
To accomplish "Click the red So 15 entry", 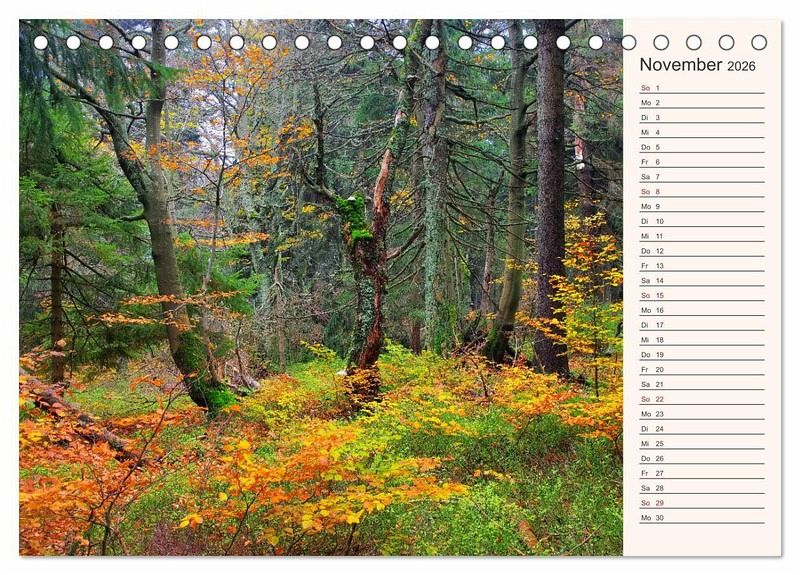I will click(x=700, y=295).
